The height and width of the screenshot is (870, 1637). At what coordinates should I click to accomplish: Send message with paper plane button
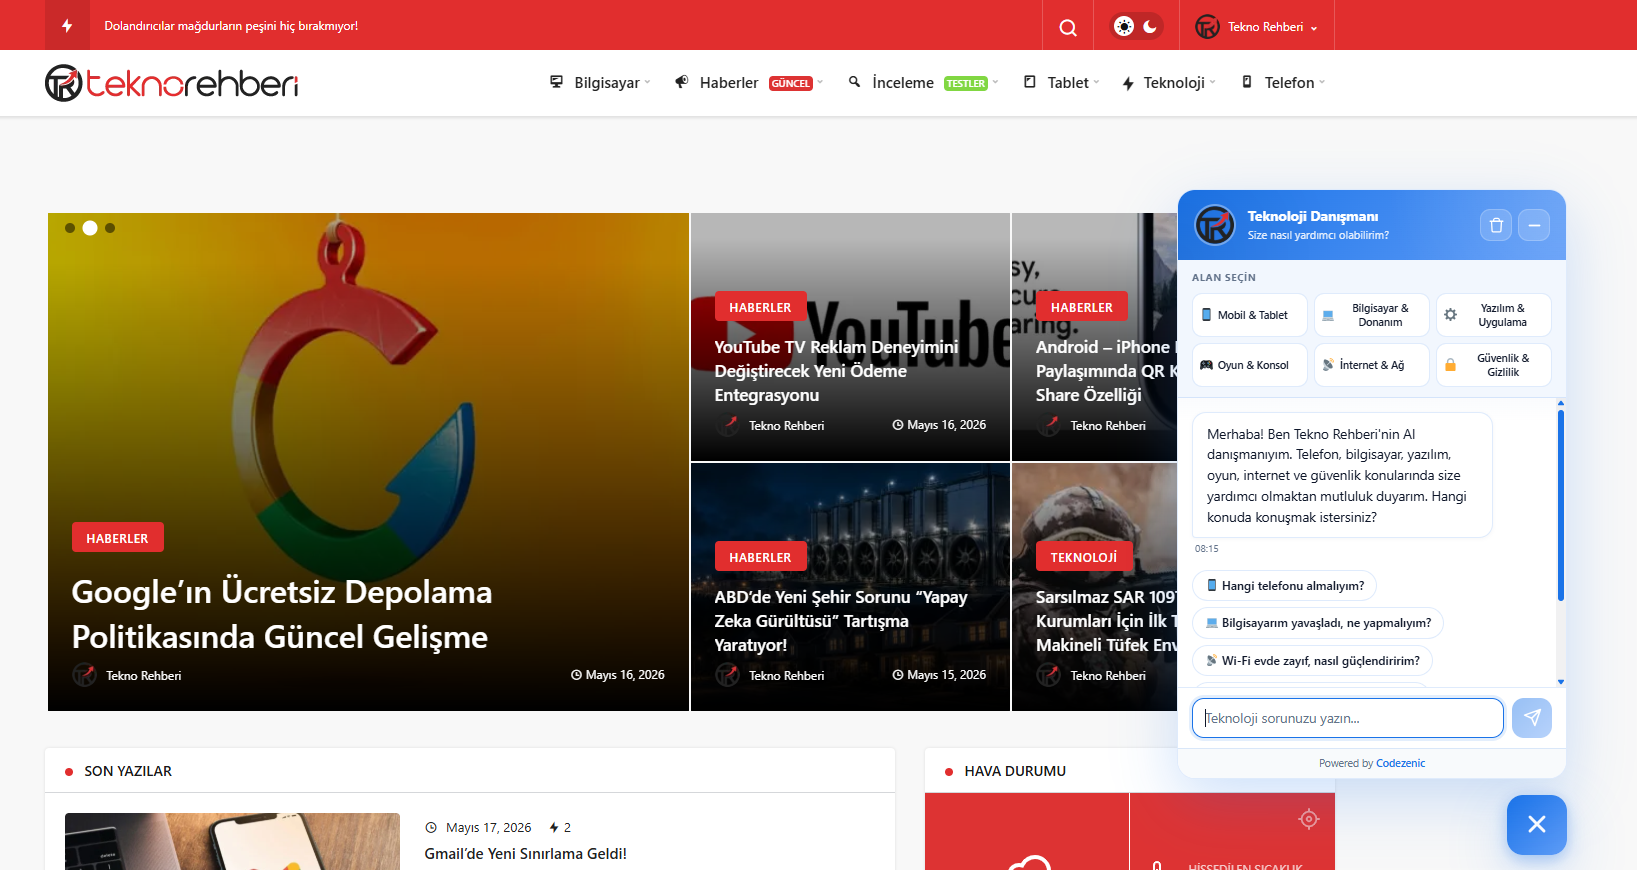(1532, 718)
